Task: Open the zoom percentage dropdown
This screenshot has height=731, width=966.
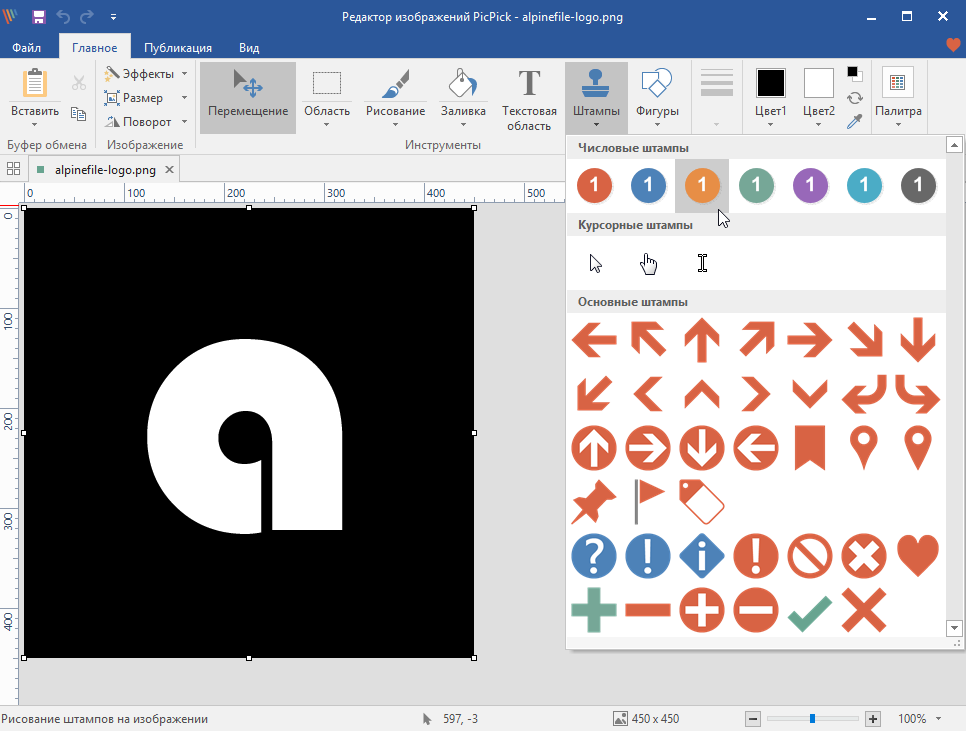Action: click(x=939, y=719)
